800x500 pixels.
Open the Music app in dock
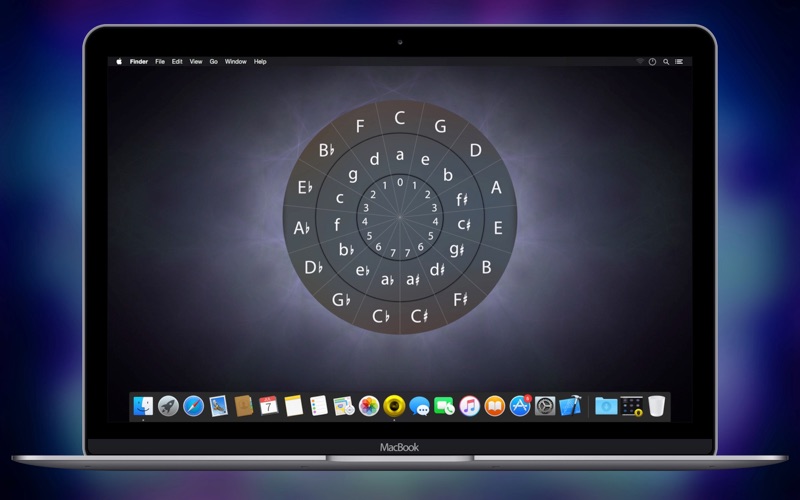(x=470, y=406)
